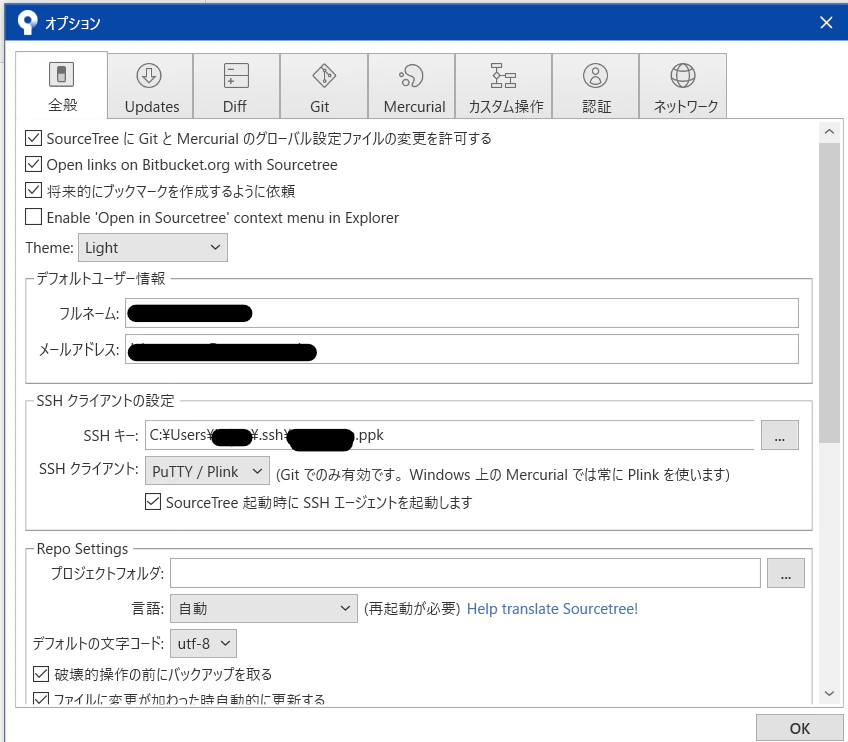Viewport: 848px width, 742px height.
Task: Toggle 破壊的操作の前にバックアップを取る checkbox
Action: (x=41, y=674)
